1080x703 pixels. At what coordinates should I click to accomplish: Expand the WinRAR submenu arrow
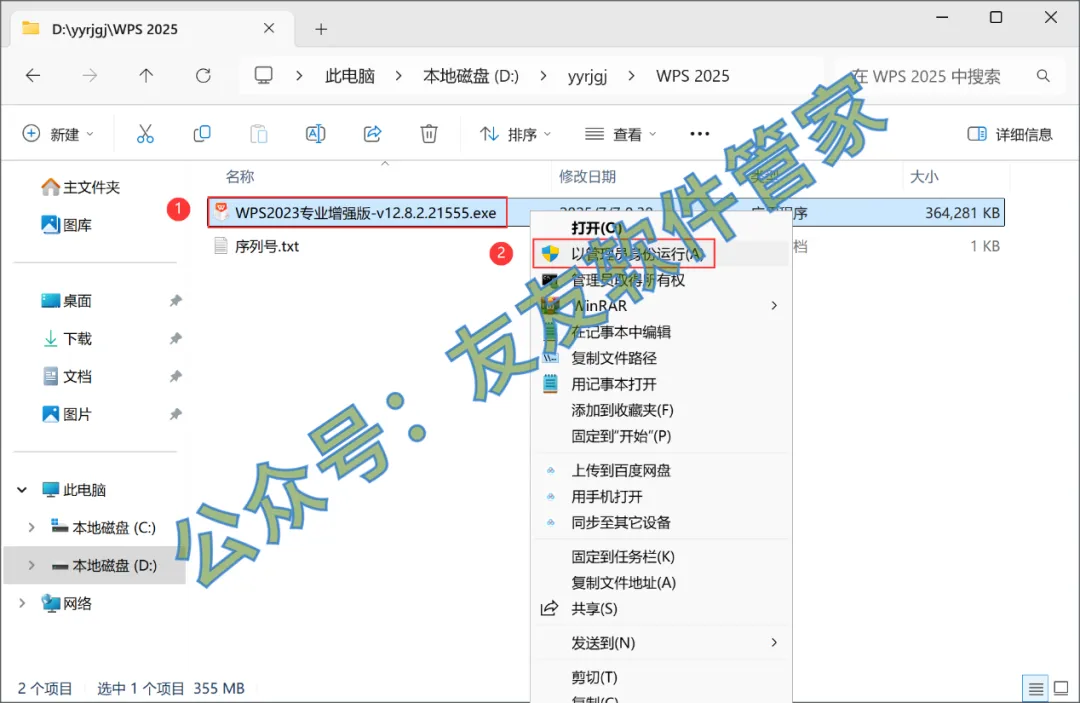pyautogui.click(x=774, y=305)
